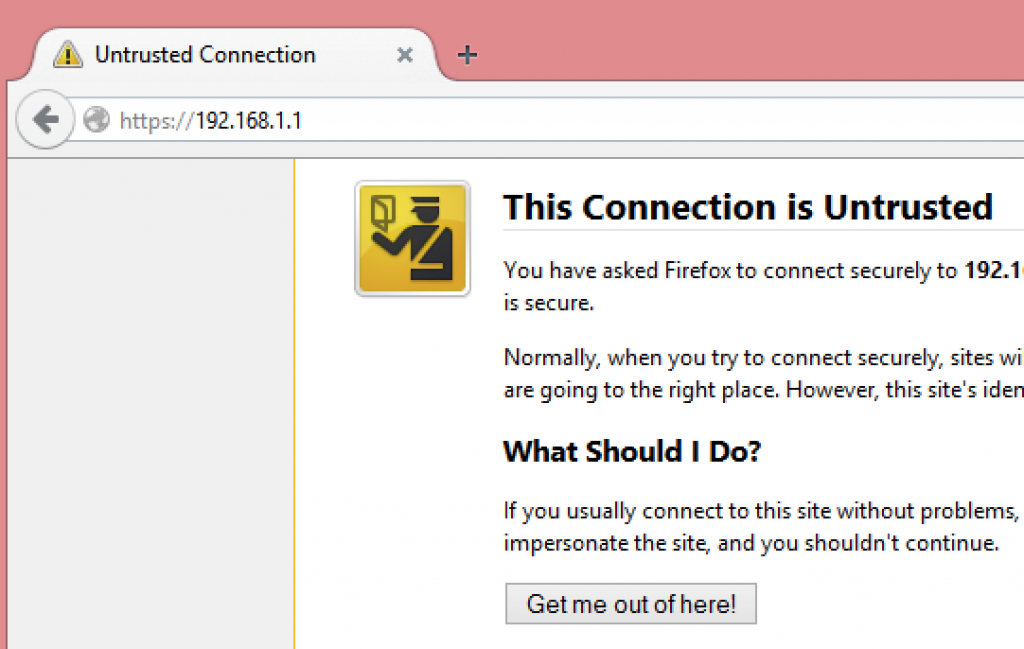Go back using the back arrow

pos(45,119)
